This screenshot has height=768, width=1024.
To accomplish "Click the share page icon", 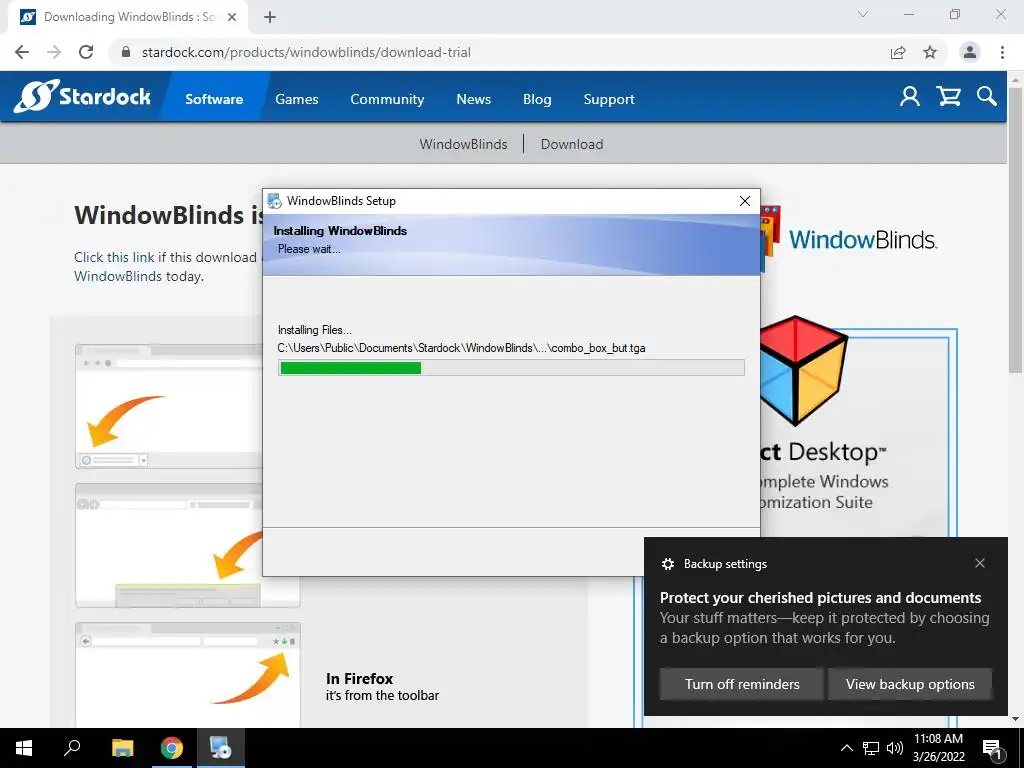I will tap(898, 52).
